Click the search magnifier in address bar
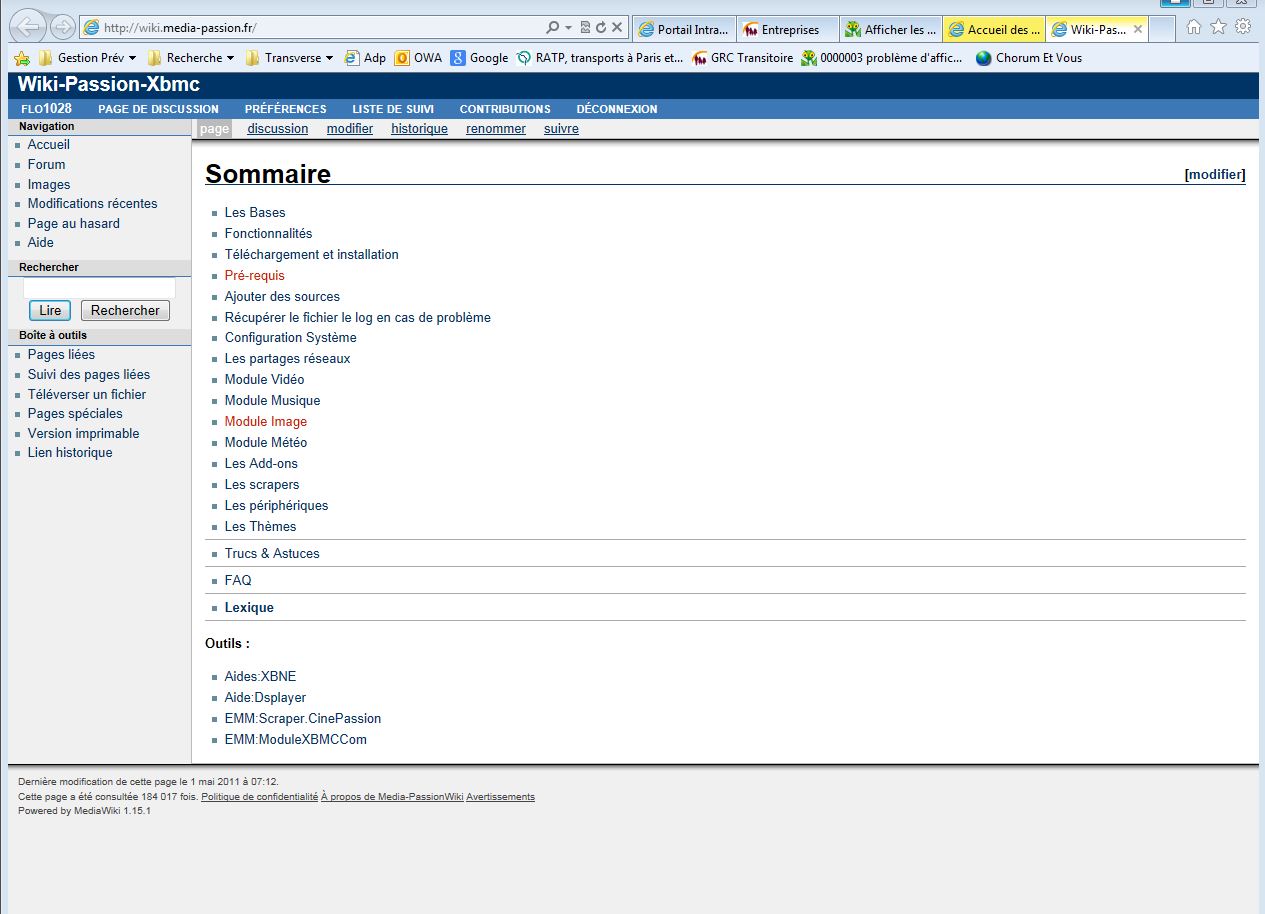1265x914 pixels. pyautogui.click(x=553, y=28)
